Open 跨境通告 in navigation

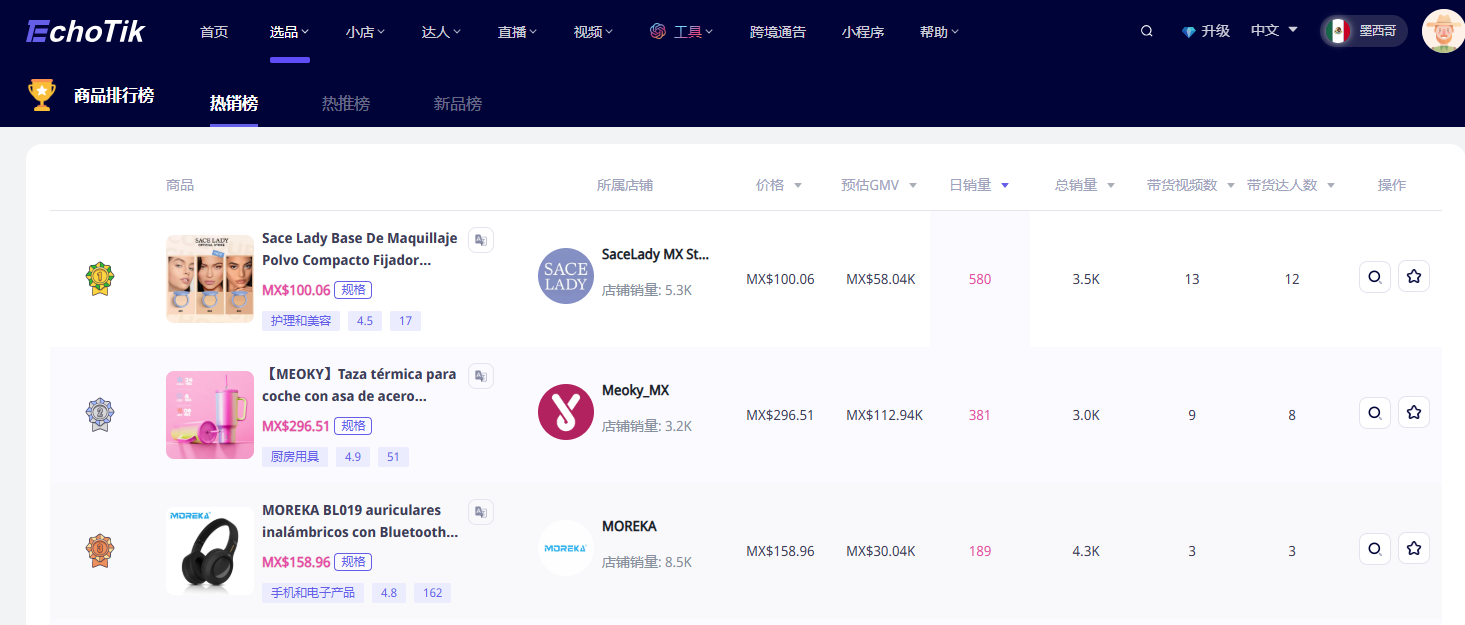[x=778, y=32]
